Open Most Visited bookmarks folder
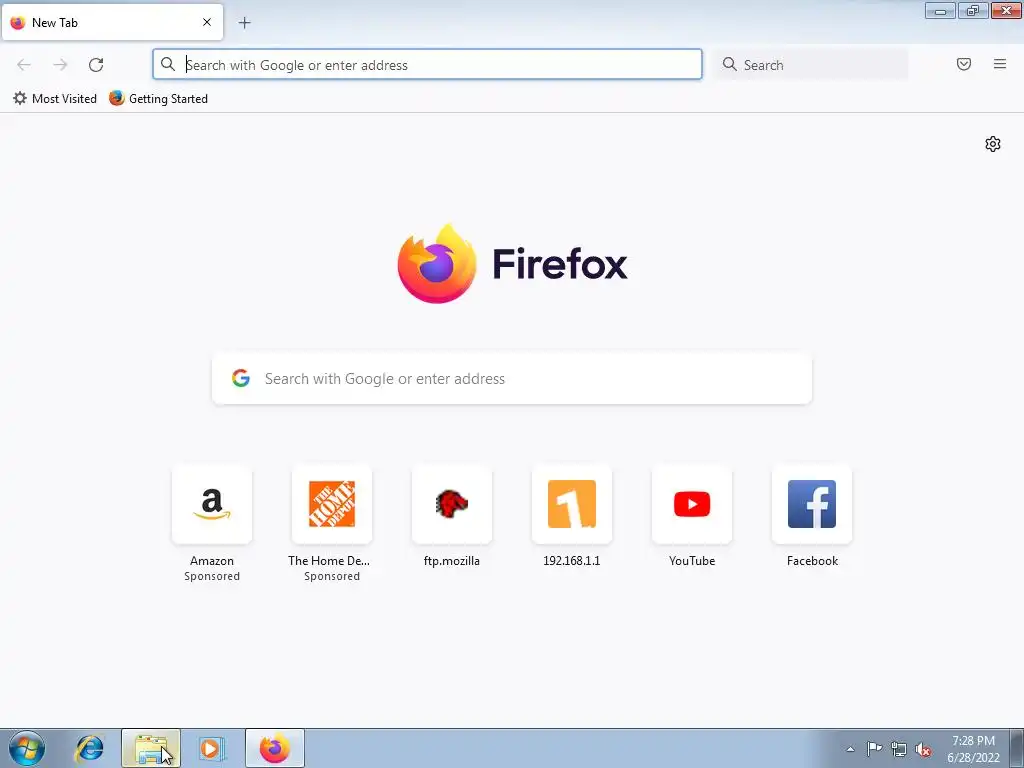The width and height of the screenshot is (1024, 768). [x=55, y=99]
